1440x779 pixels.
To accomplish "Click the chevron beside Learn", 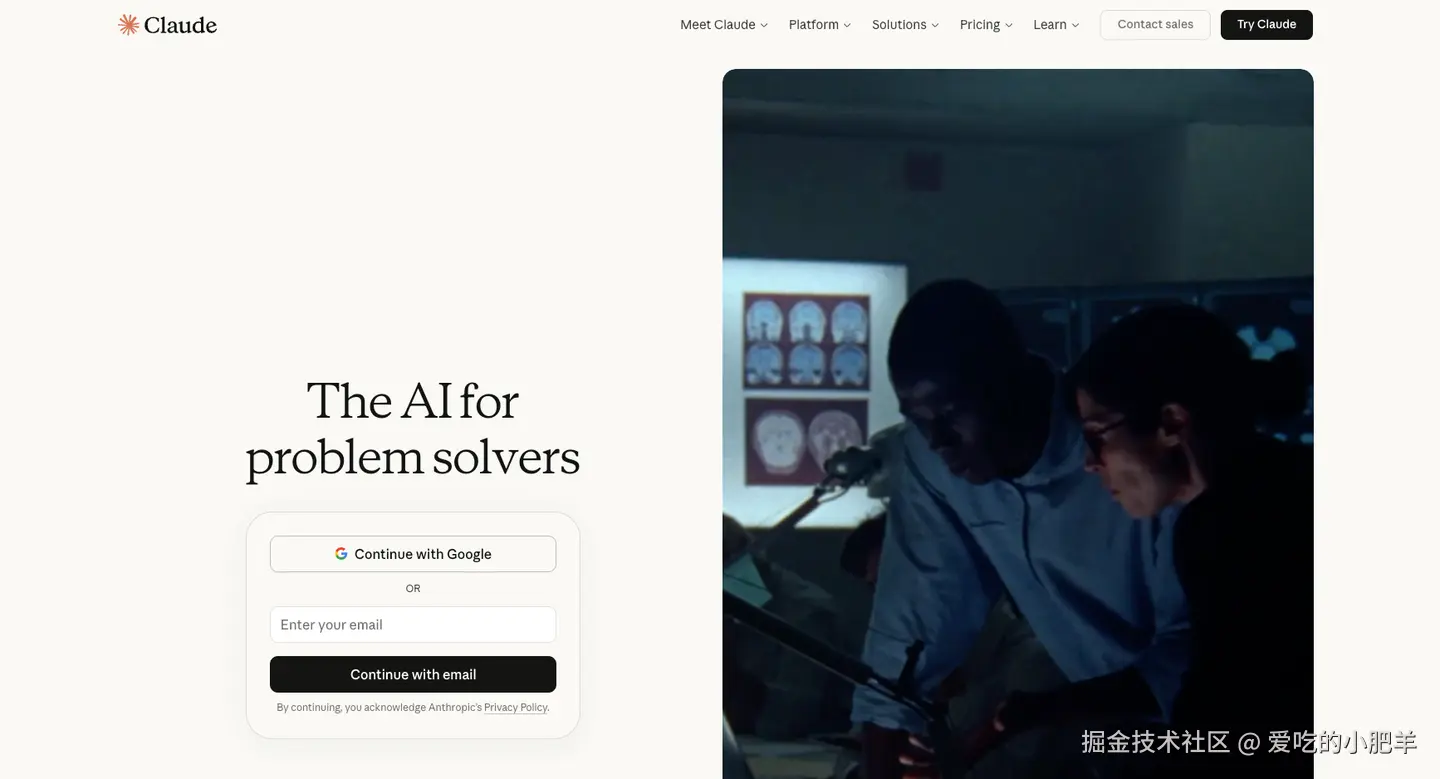I will coord(1075,25).
